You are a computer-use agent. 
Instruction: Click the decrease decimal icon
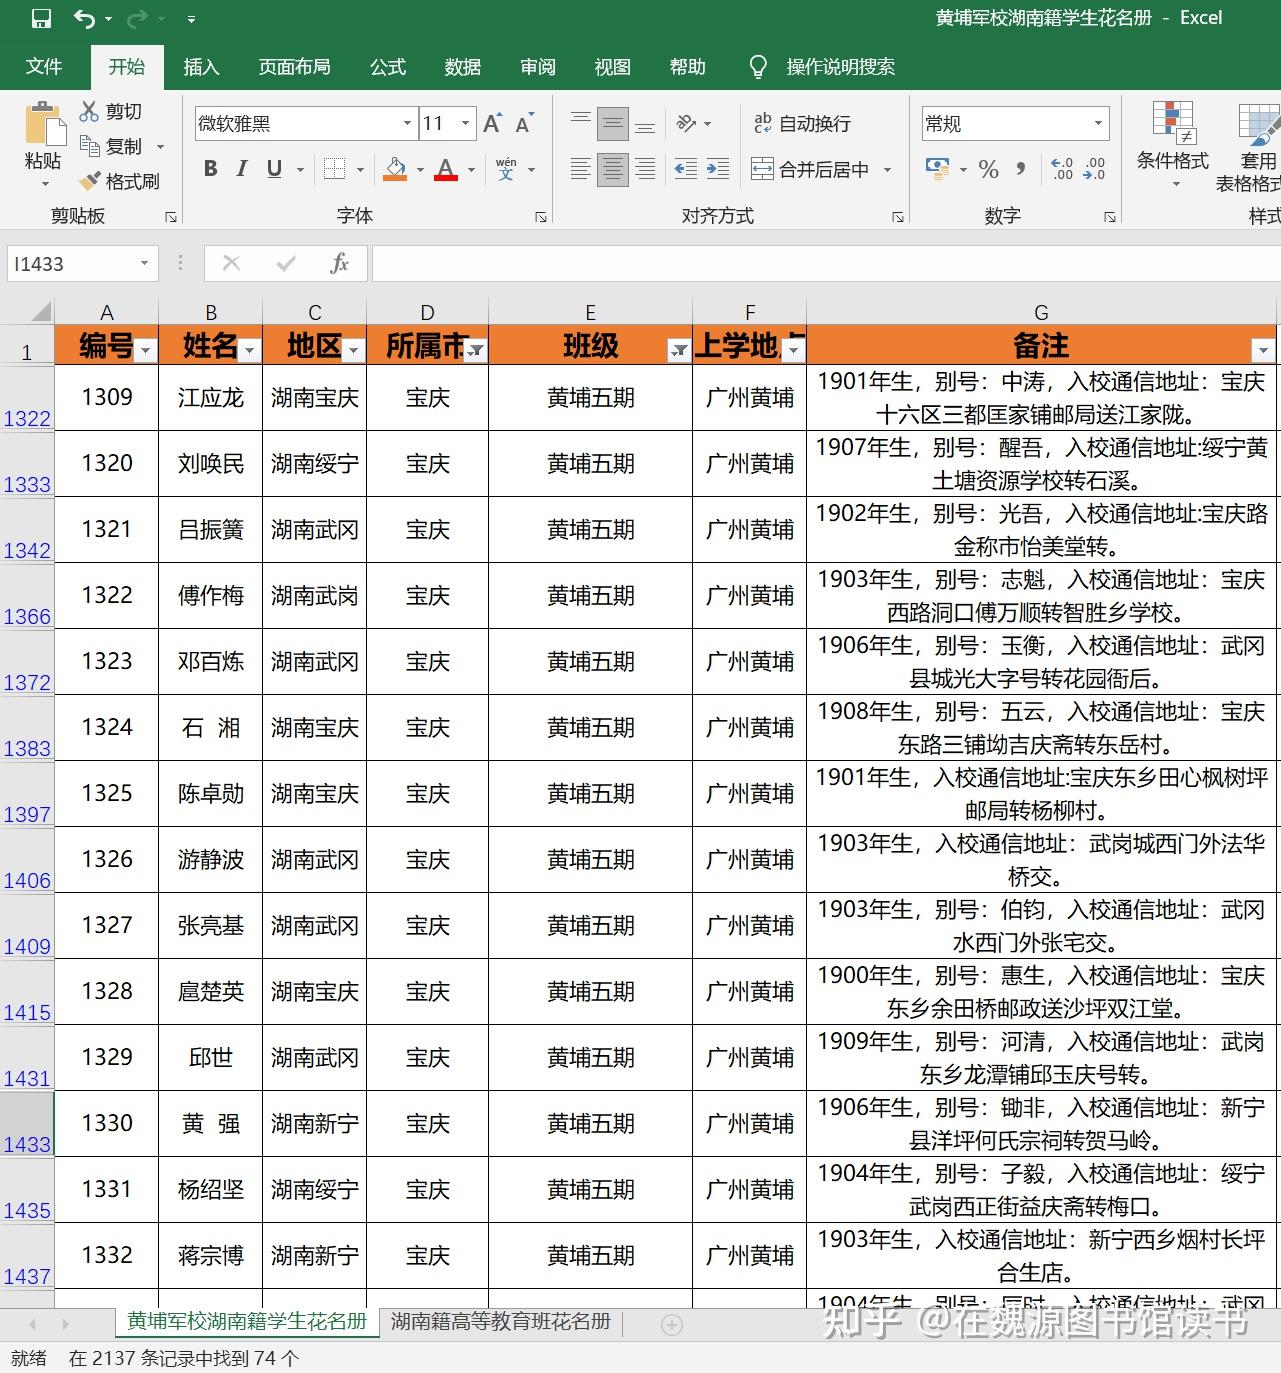(x=1094, y=169)
